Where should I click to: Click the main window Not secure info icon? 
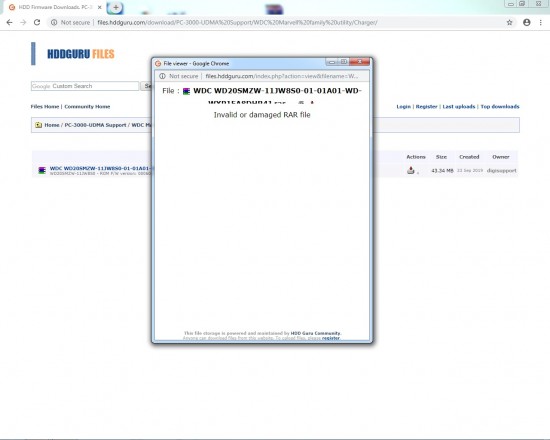point(54,22)
